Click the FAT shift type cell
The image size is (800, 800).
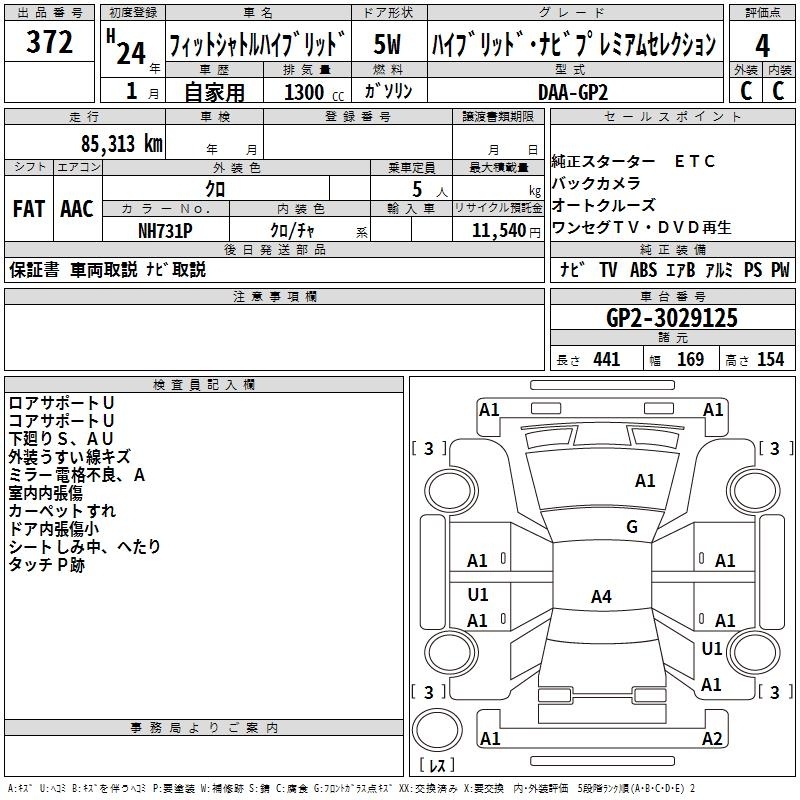click(28, 208)
